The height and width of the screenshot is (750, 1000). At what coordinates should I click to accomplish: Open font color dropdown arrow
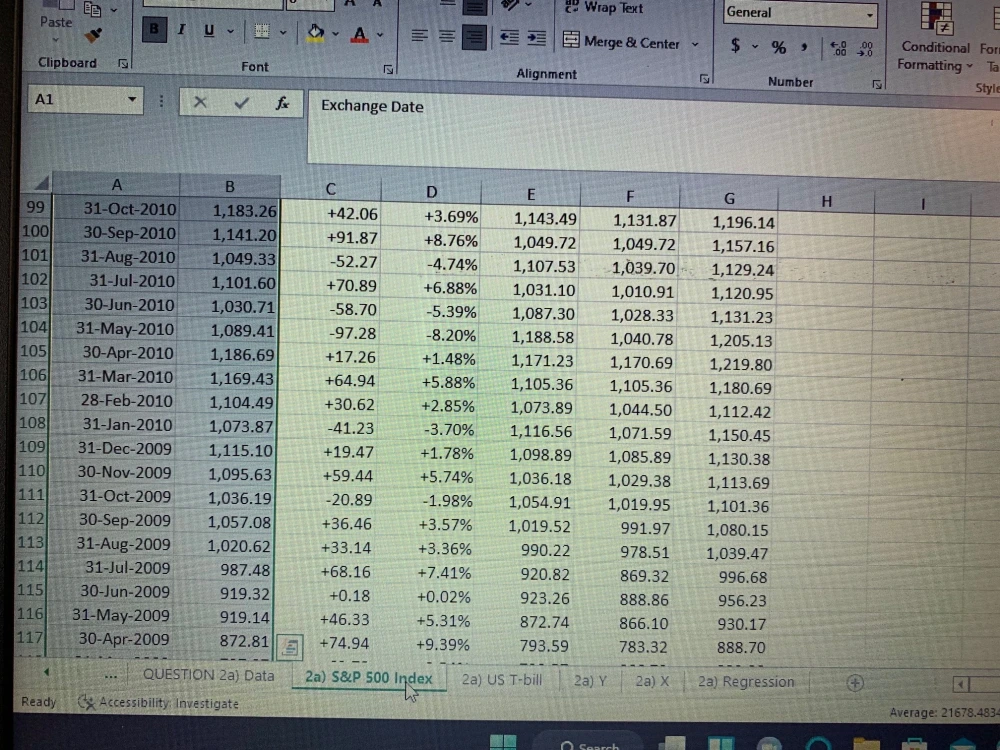(x=380, y=35)
